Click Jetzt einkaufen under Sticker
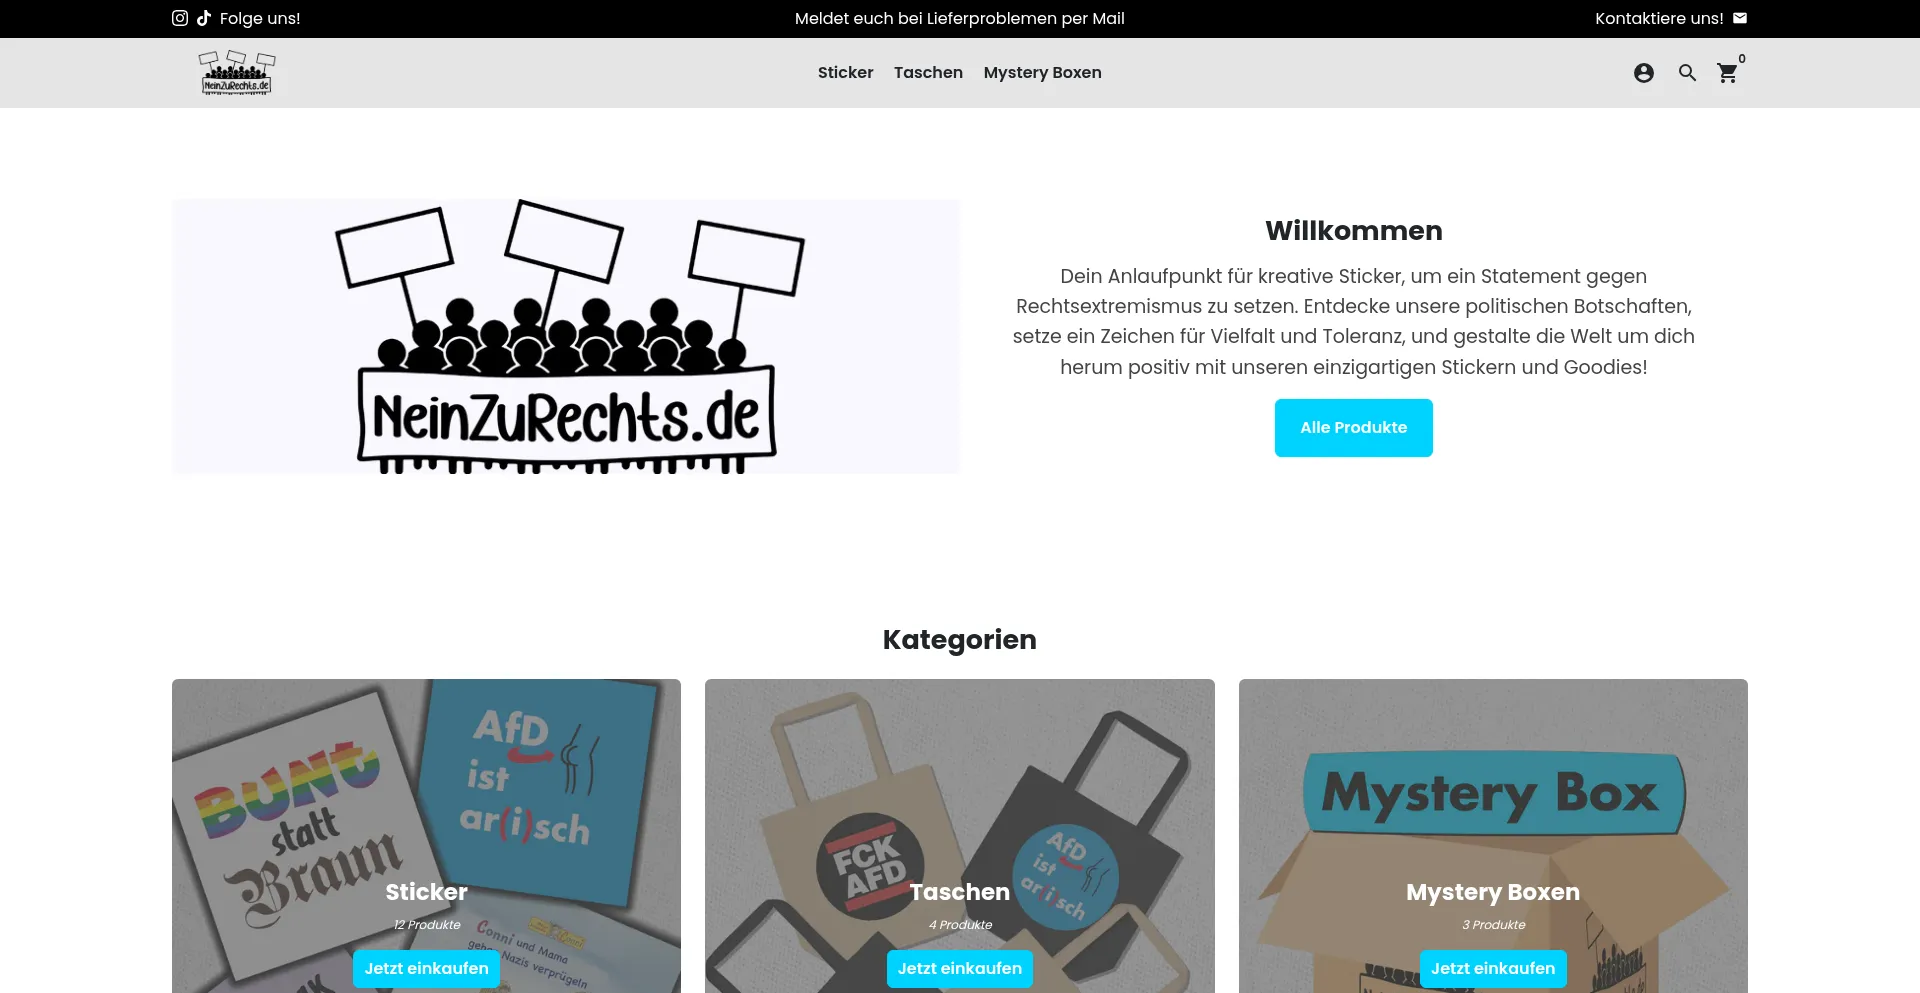1920x993 pixels. point(426,968)
